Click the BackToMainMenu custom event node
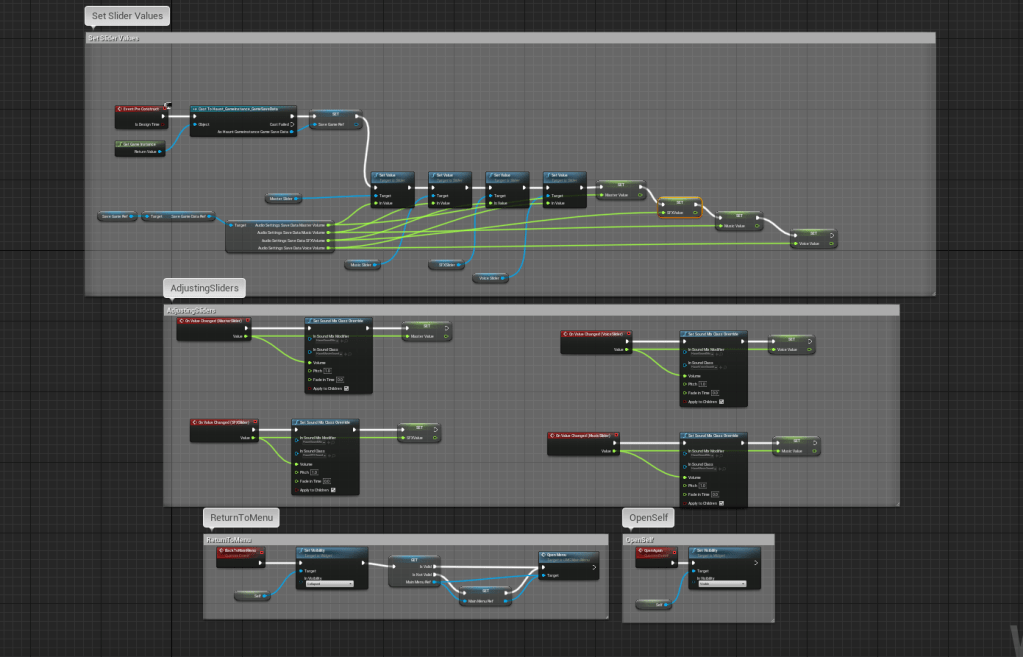Screen dimensions: 1023x657 click(x=240, y=551)
